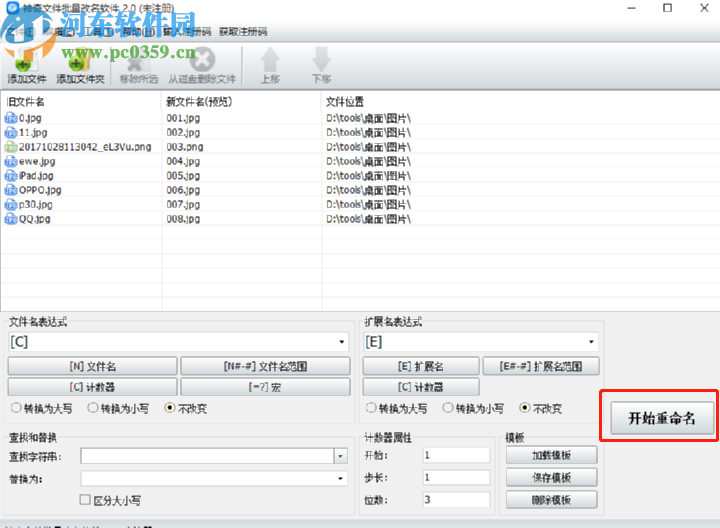Expand the 文件名表达式 [C] dropdown arrow
The height and width of the screenshot is (528, 720).
(341, 342)
